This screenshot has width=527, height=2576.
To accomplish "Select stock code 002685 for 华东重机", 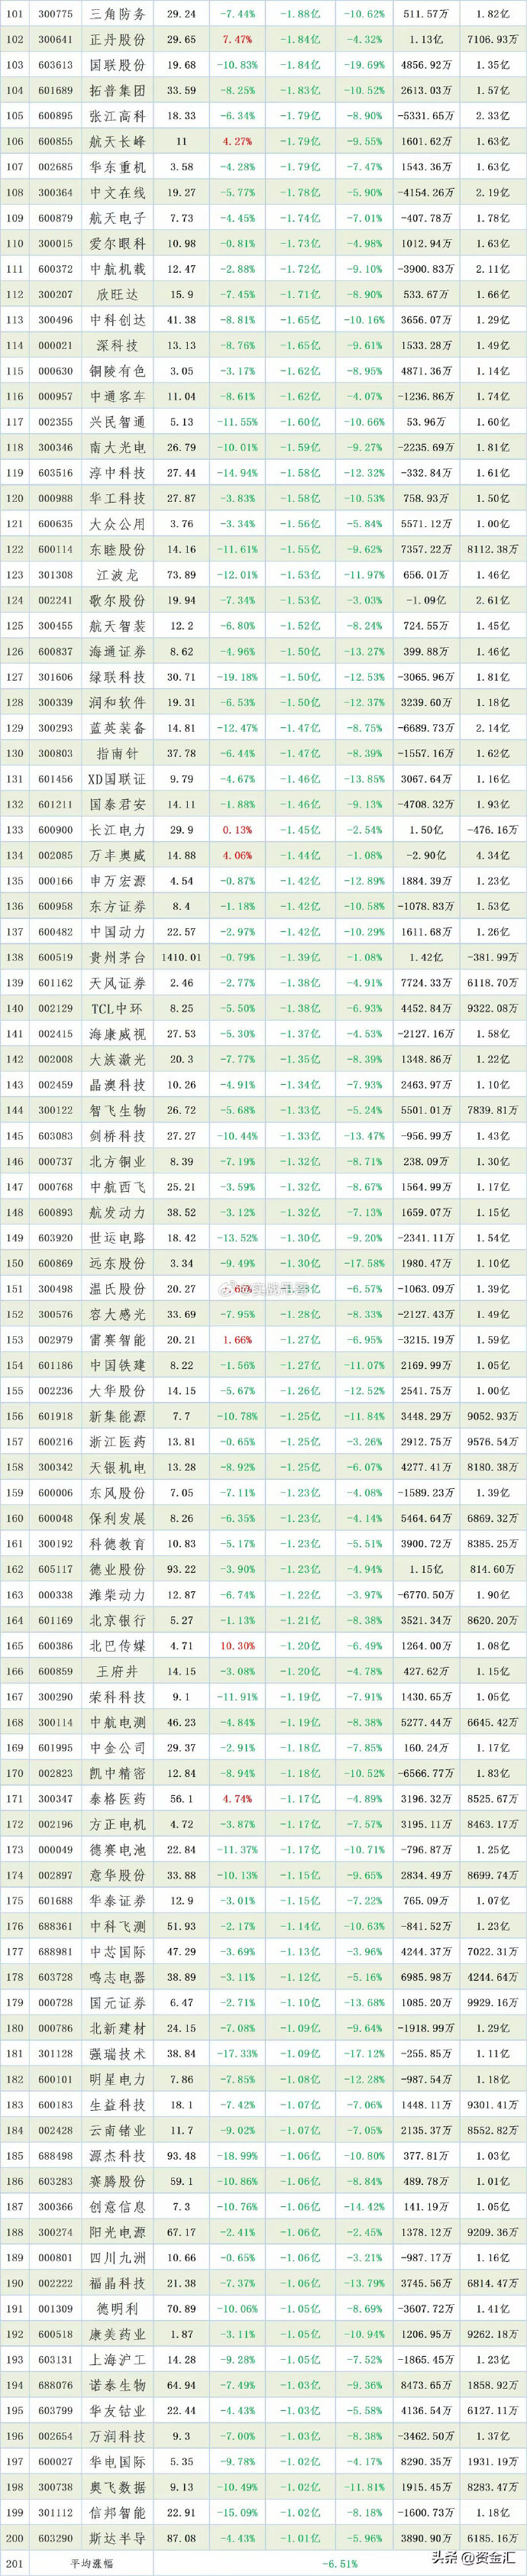I will coord(55,167).
